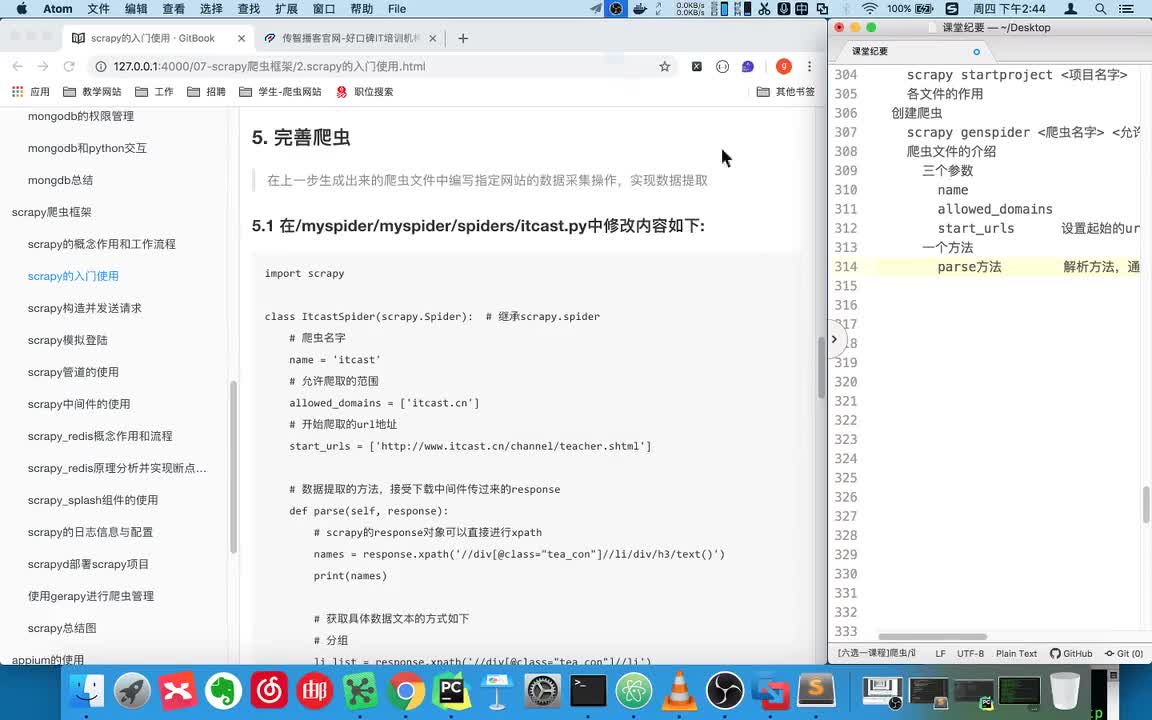Viewport: 1152px width, 720px height.
Task: Click the site info icon in address bar
Action: click(100, 66)
